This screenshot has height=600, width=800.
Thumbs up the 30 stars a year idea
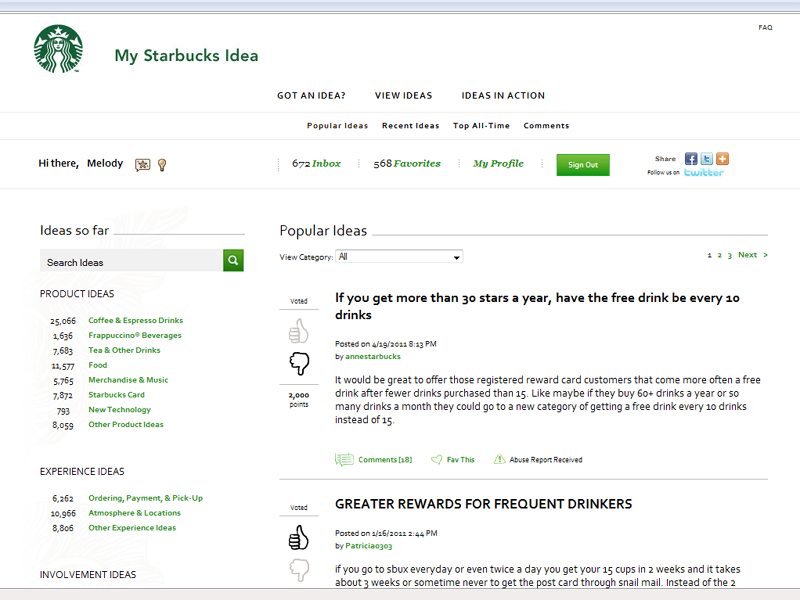click(x=298, y=331)
